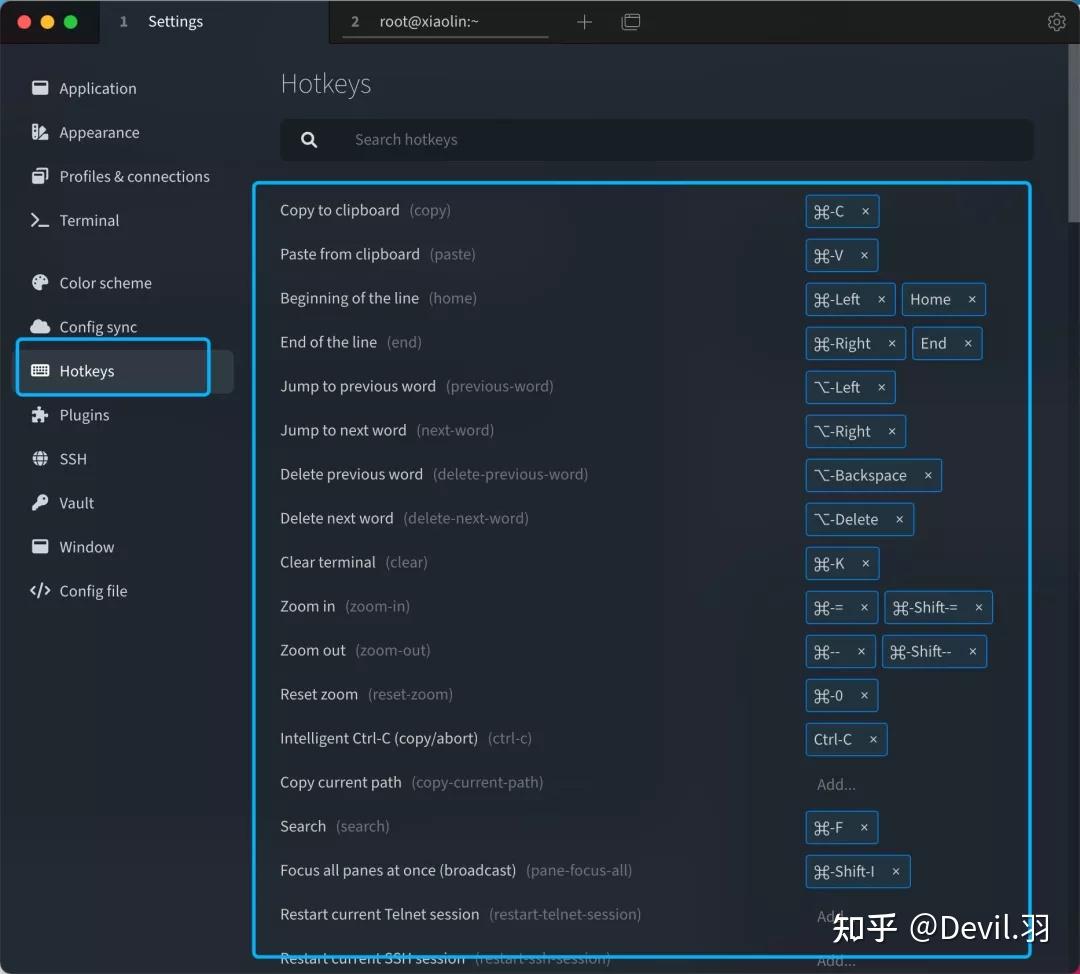Viewport: 1080px width, 974px height.
Task: Switch to the Settings tab
Action: (x=175, y=21)
